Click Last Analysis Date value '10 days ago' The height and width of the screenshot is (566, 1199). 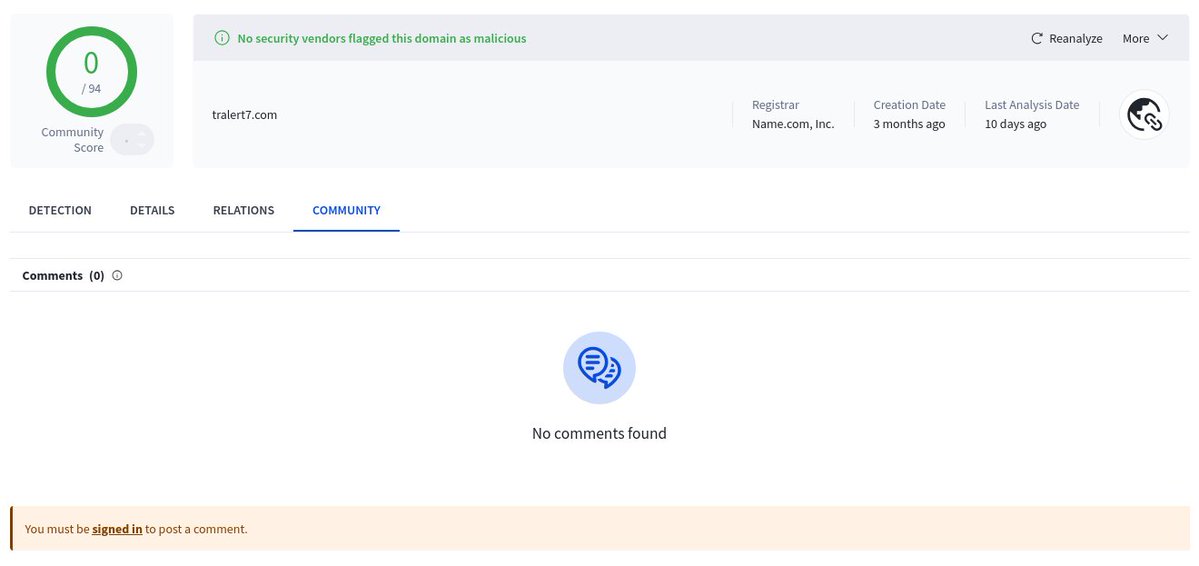[1015, 124]
